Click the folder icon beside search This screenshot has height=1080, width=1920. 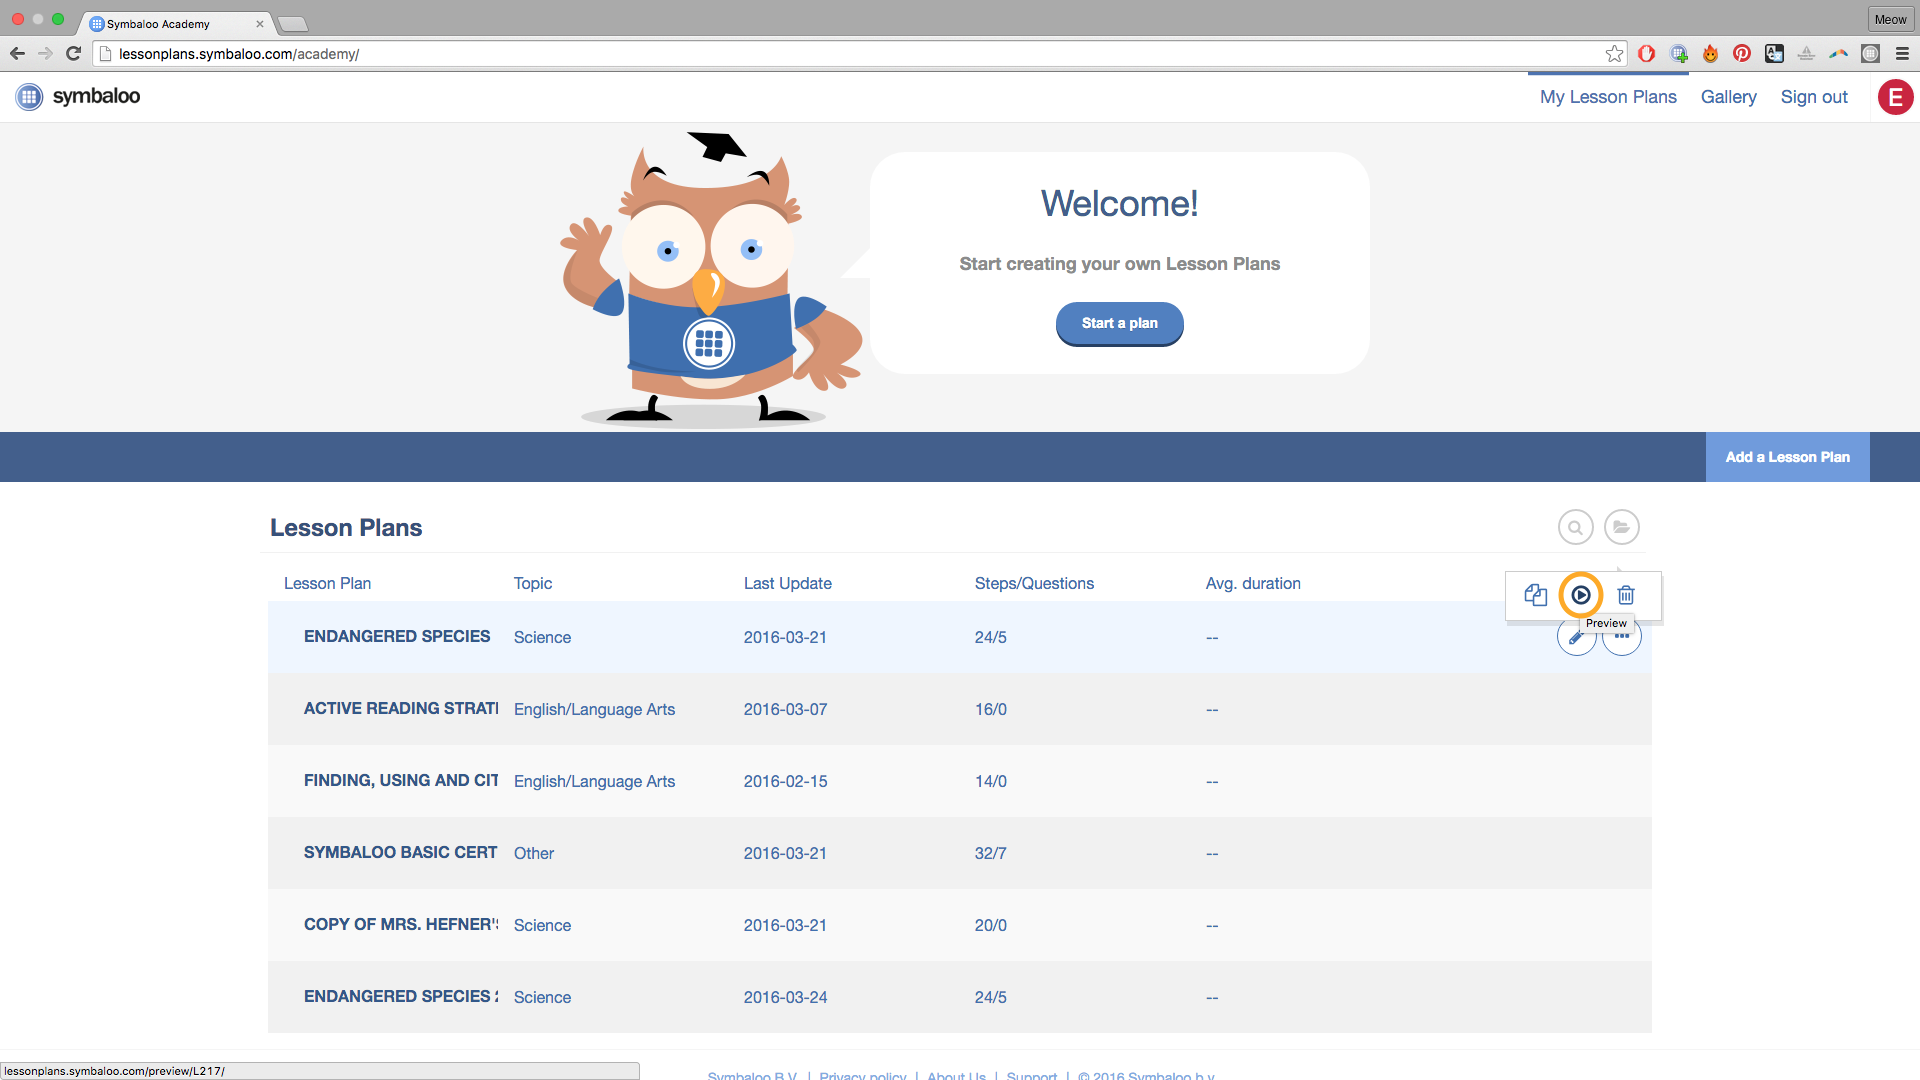tap(1621, 527)
